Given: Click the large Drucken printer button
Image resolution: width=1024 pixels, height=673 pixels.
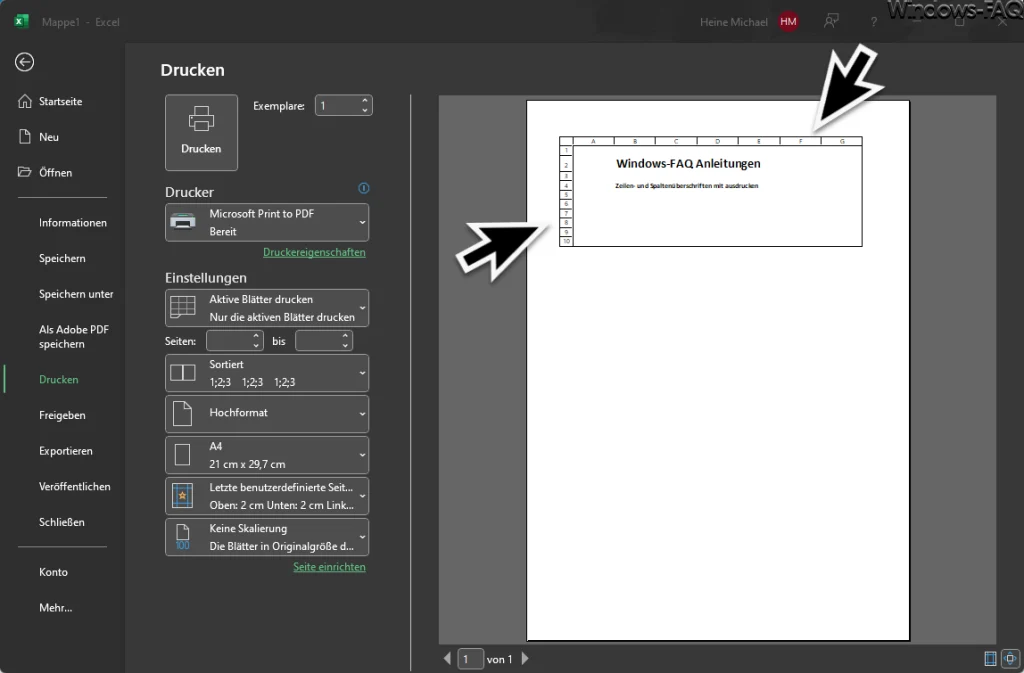Looking at the screenshot, I should point(201,133).
